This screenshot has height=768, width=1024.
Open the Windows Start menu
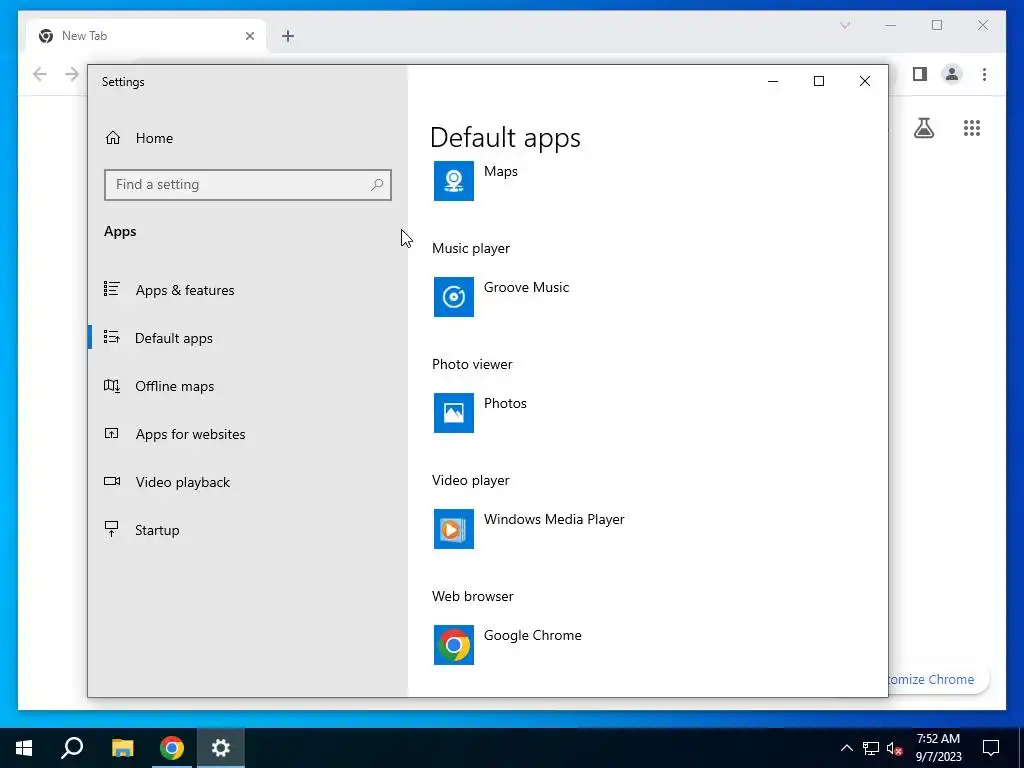[24, 748]
